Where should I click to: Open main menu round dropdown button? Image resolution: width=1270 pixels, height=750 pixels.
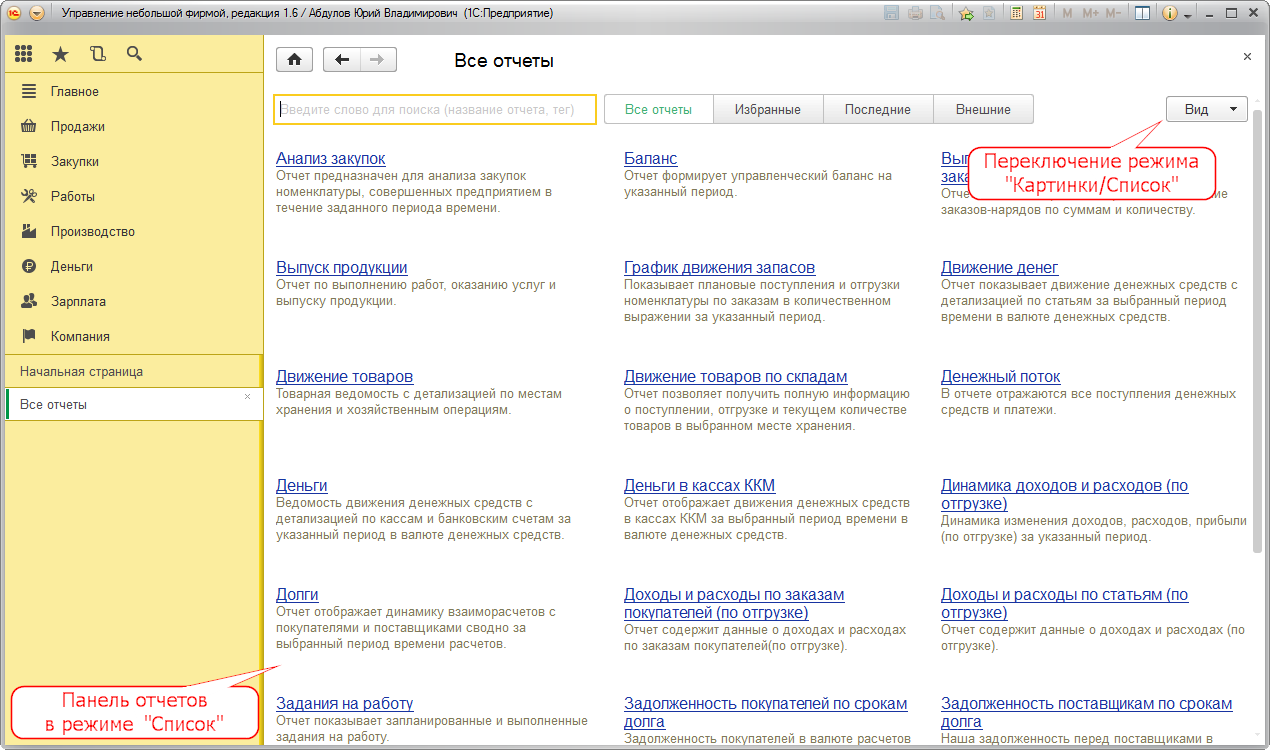click(x=37, y=14)
